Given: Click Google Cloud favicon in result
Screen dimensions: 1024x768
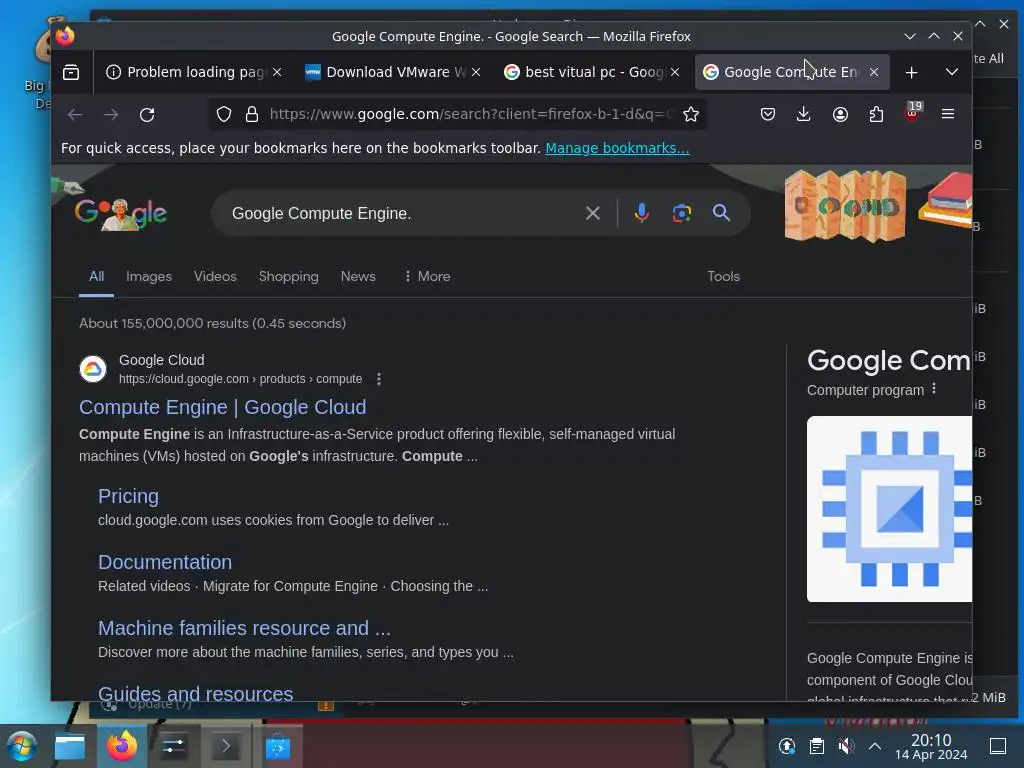Looking at the screenshot, I should pyautogui.click(x=93, y=369).
